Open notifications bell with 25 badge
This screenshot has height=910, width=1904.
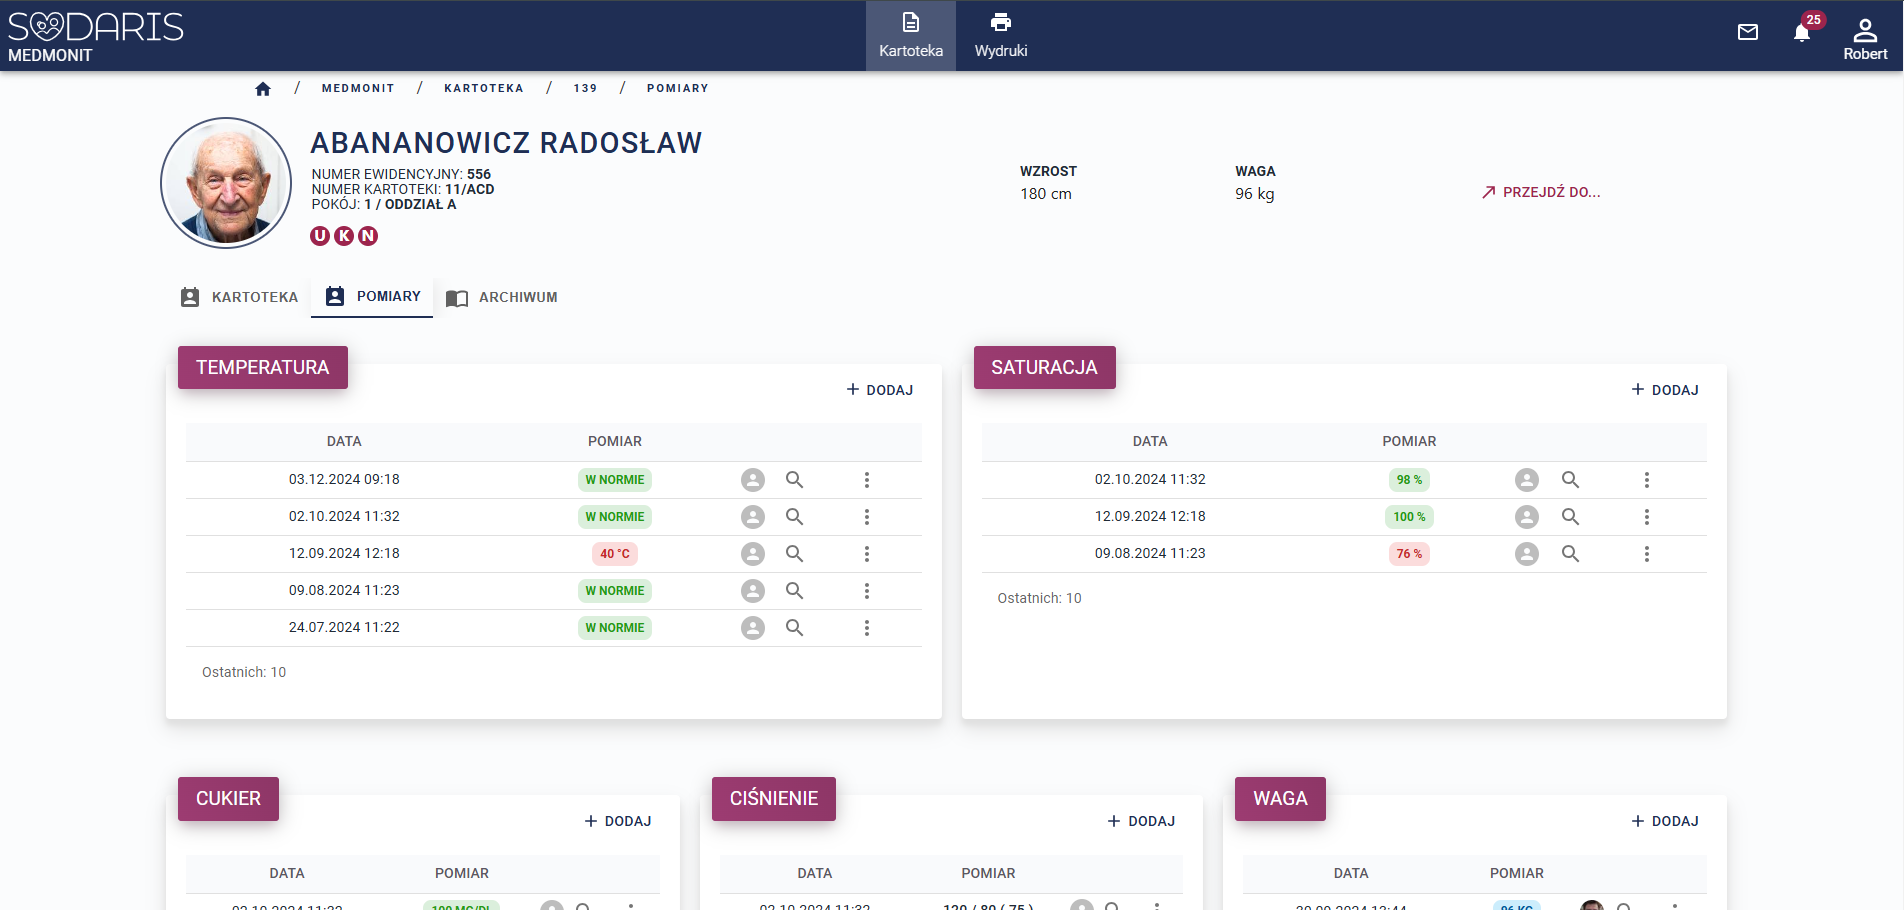1802,33
